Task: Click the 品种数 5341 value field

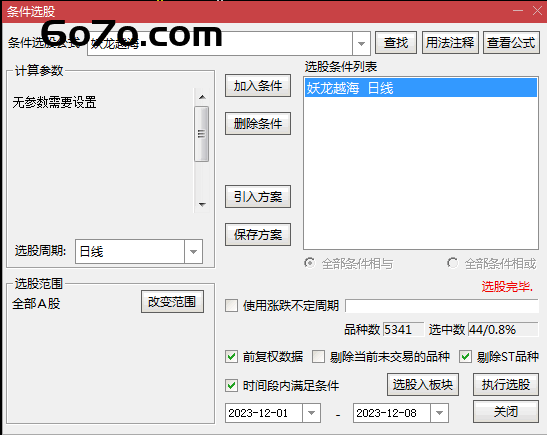Action: [x=403, y=329]
